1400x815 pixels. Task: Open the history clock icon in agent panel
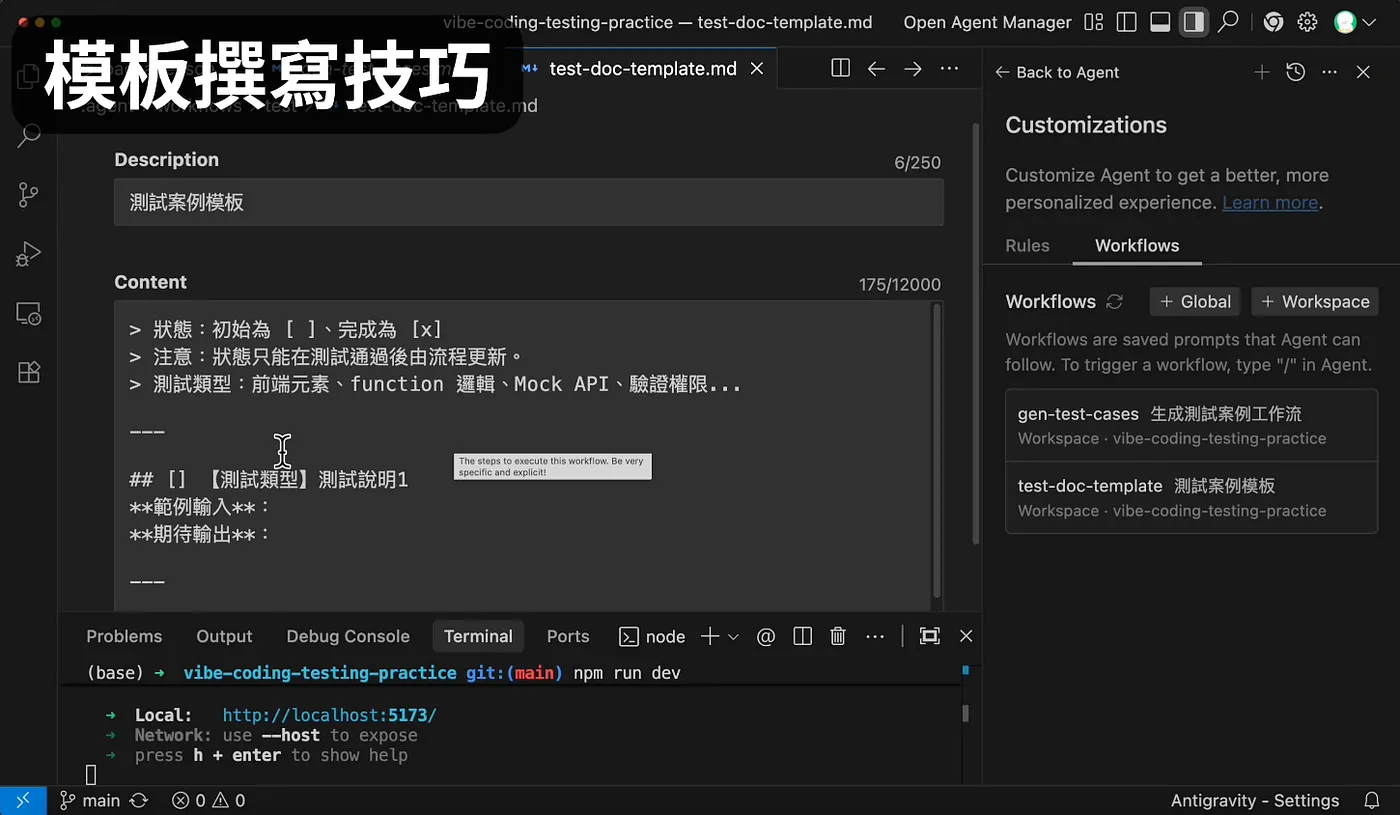click(x=1296, y=72)
